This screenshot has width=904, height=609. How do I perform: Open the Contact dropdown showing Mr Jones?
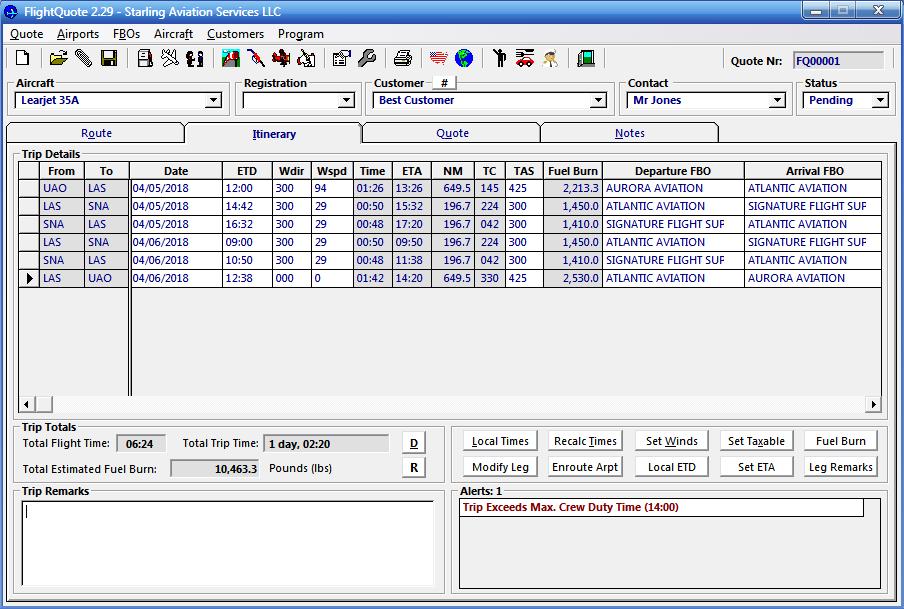pos(777,101)
